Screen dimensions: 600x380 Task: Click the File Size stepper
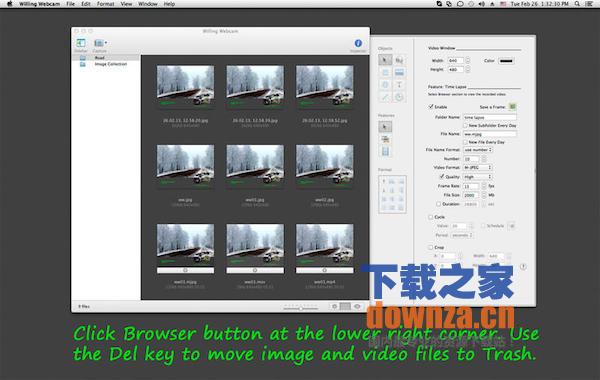484,195
